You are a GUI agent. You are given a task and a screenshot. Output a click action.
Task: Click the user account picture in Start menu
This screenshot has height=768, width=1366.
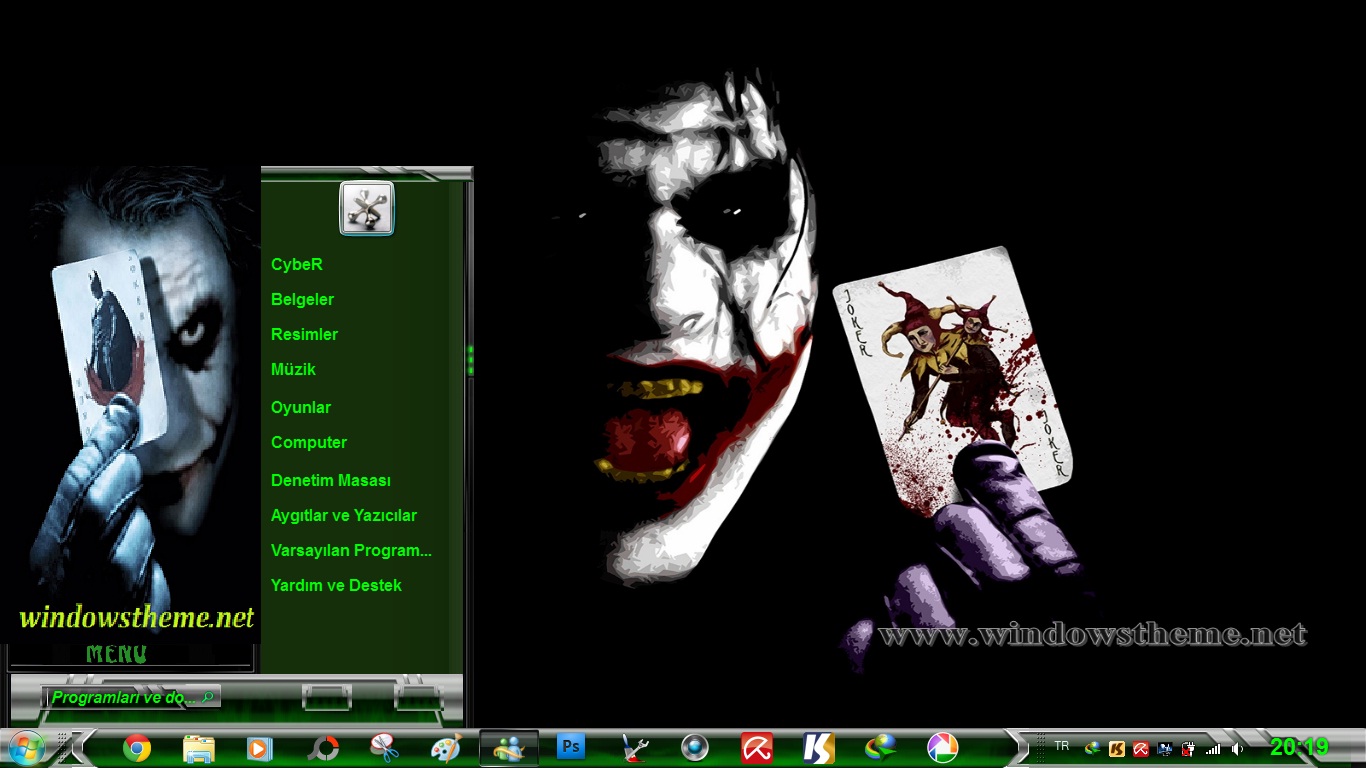367,208
